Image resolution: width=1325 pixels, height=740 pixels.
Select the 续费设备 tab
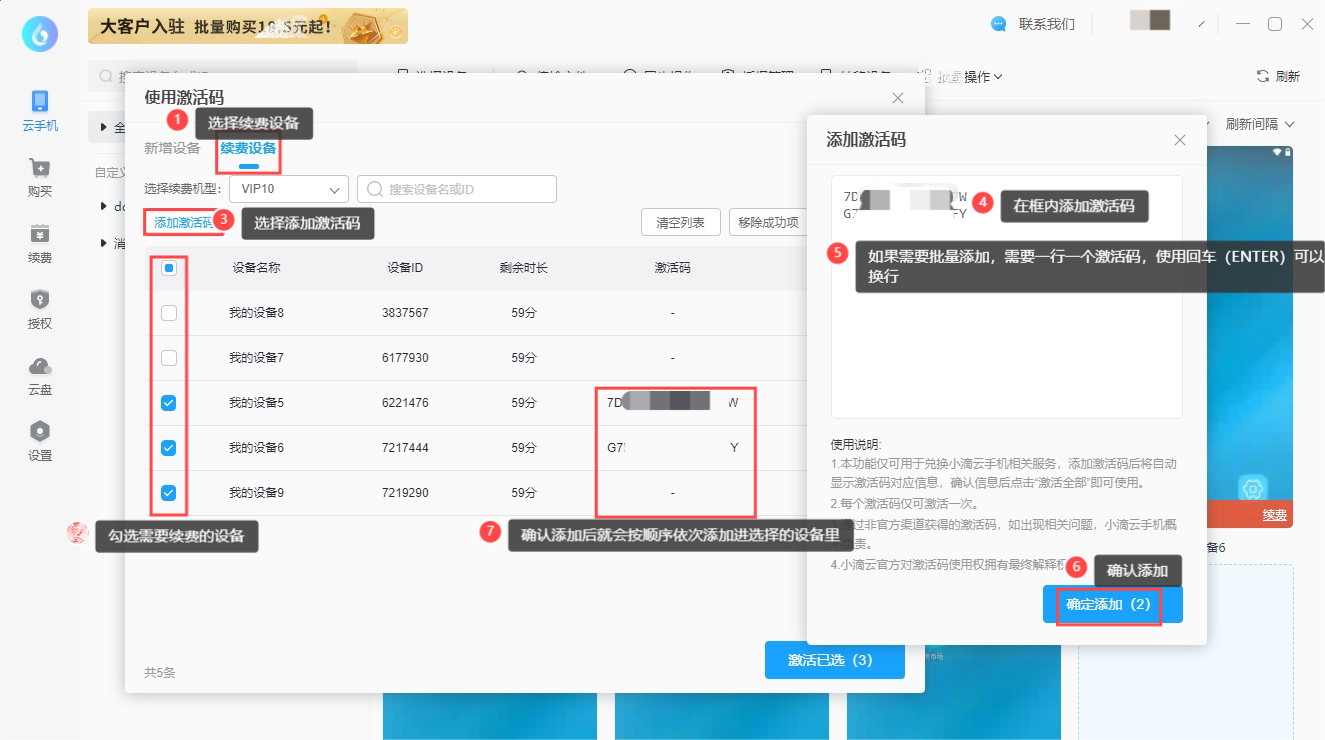(248, 148)
